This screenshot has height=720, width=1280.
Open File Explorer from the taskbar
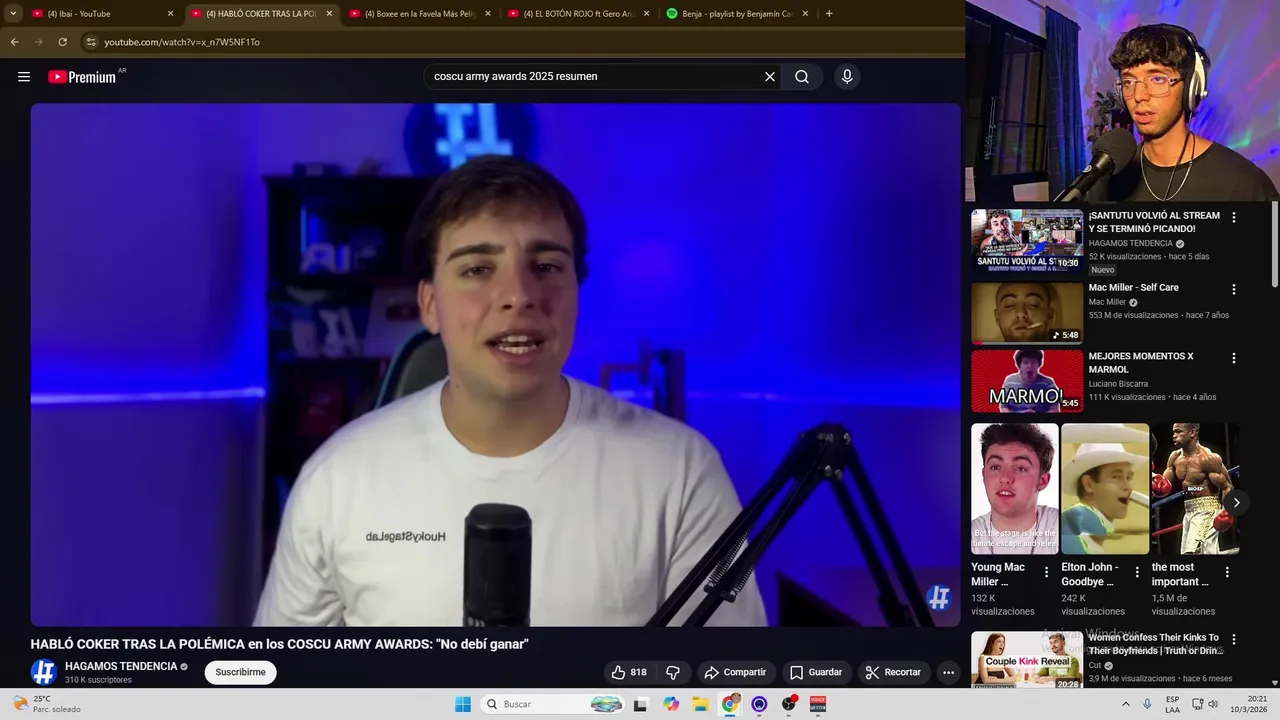pos(700,704)
